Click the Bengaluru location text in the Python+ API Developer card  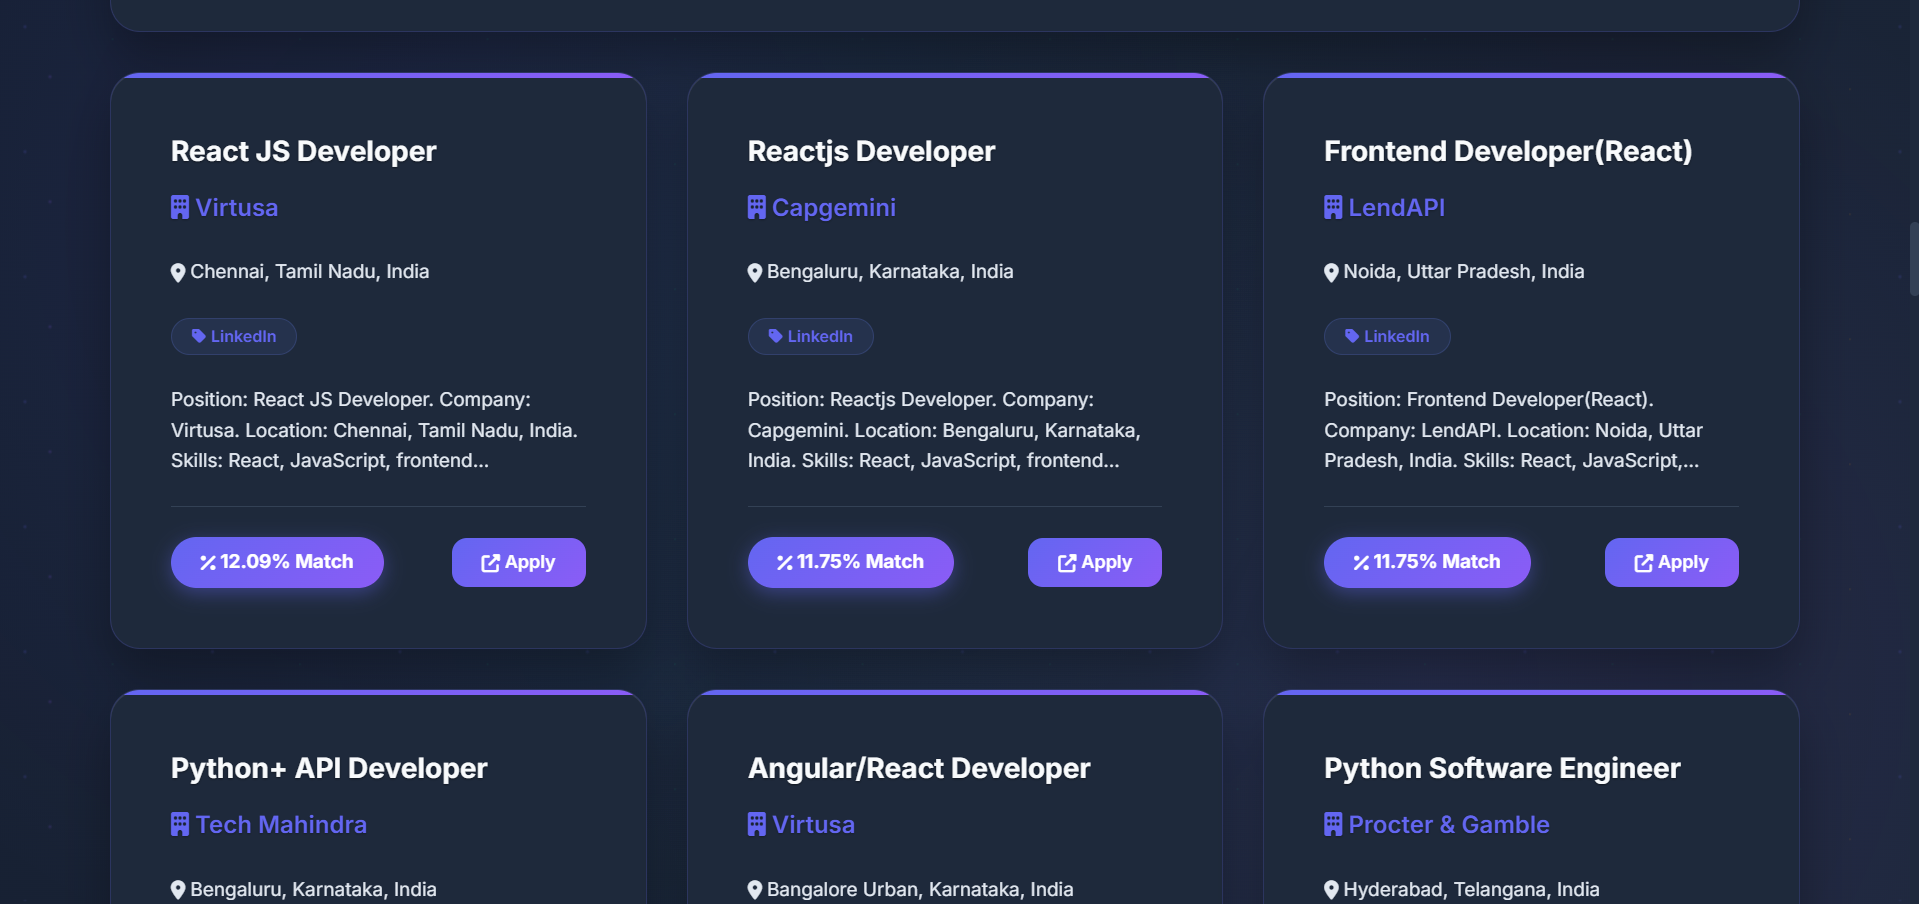pos(314,890)
